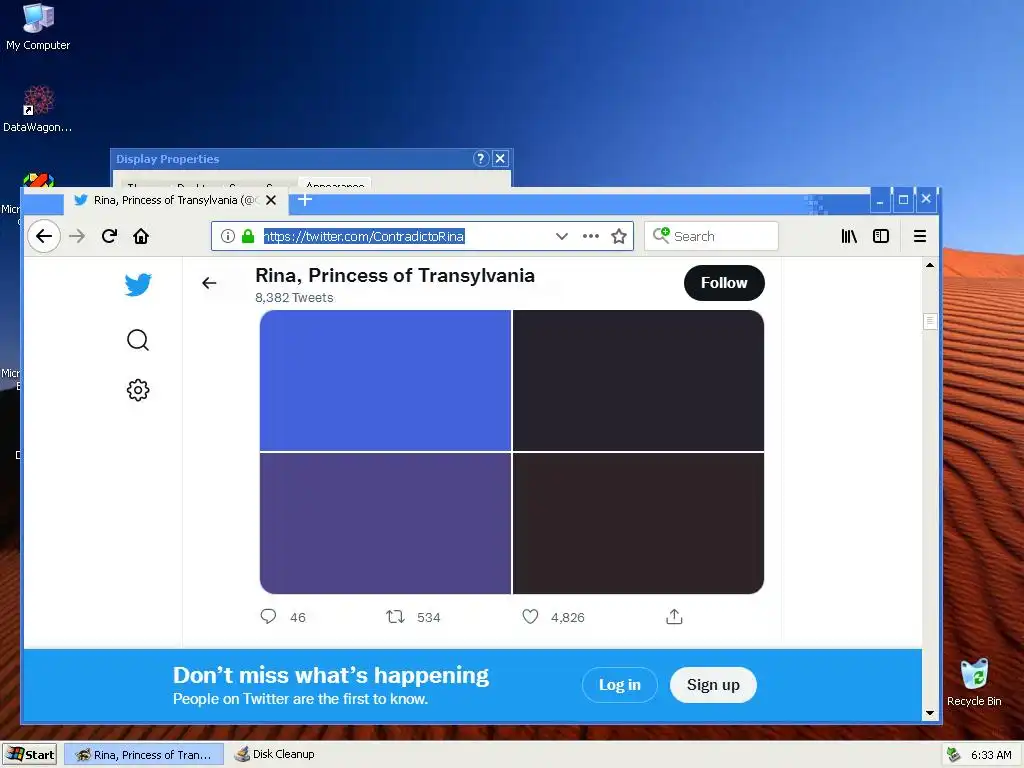
Task: Click the reply icon with 46 replies
Action: click(268, 616)
